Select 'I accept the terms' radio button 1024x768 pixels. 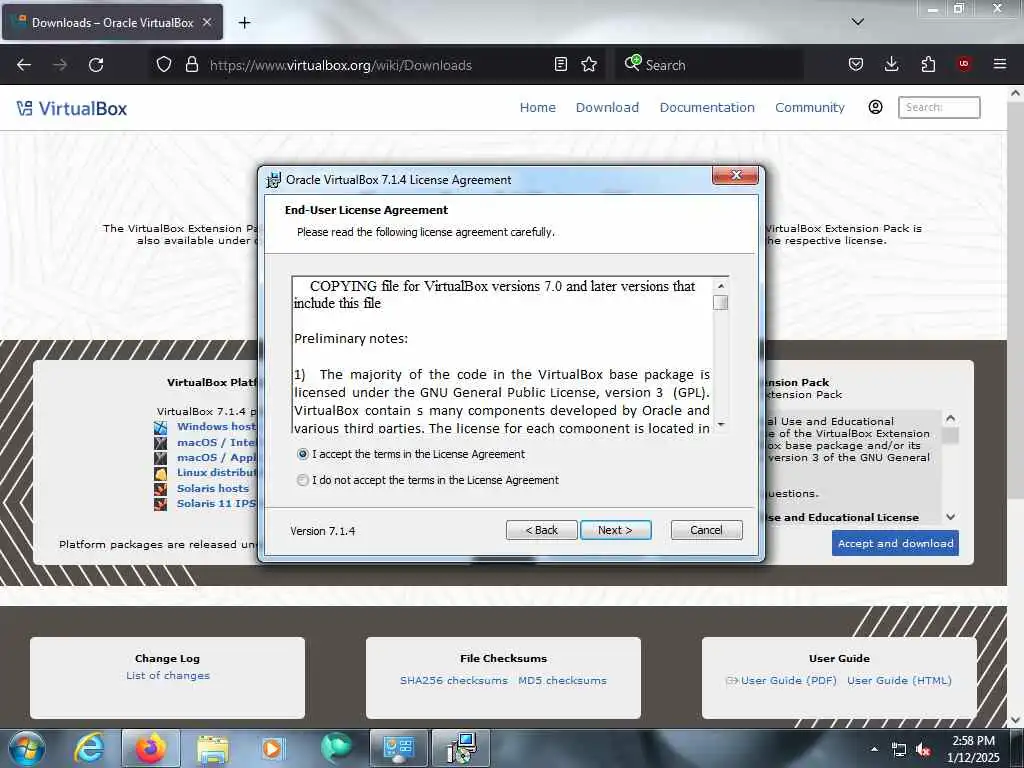pyautogui.click(x=302, y=454)
